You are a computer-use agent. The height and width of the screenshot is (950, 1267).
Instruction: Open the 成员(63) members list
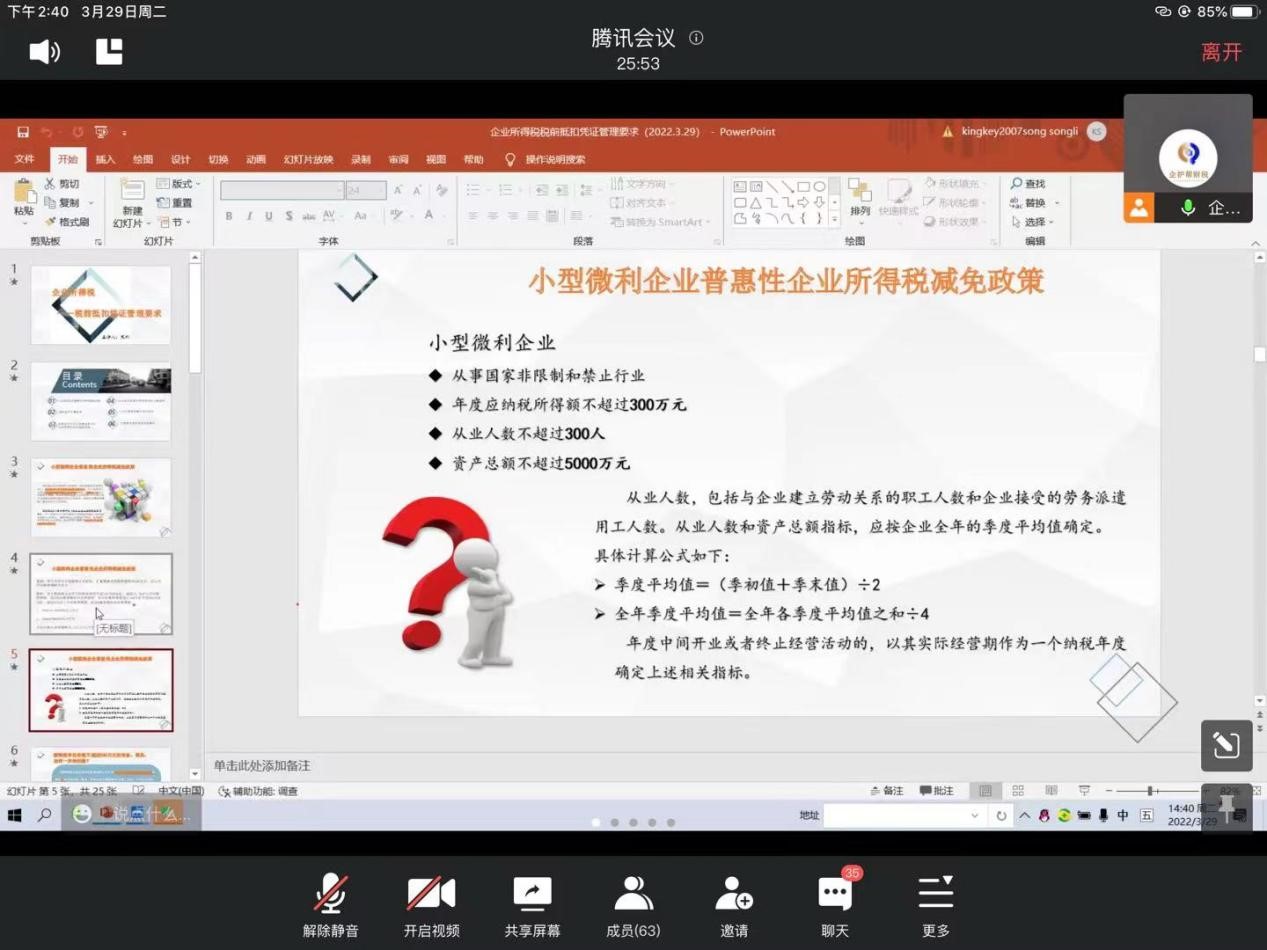pyautogui.click(x=633, y=905)
